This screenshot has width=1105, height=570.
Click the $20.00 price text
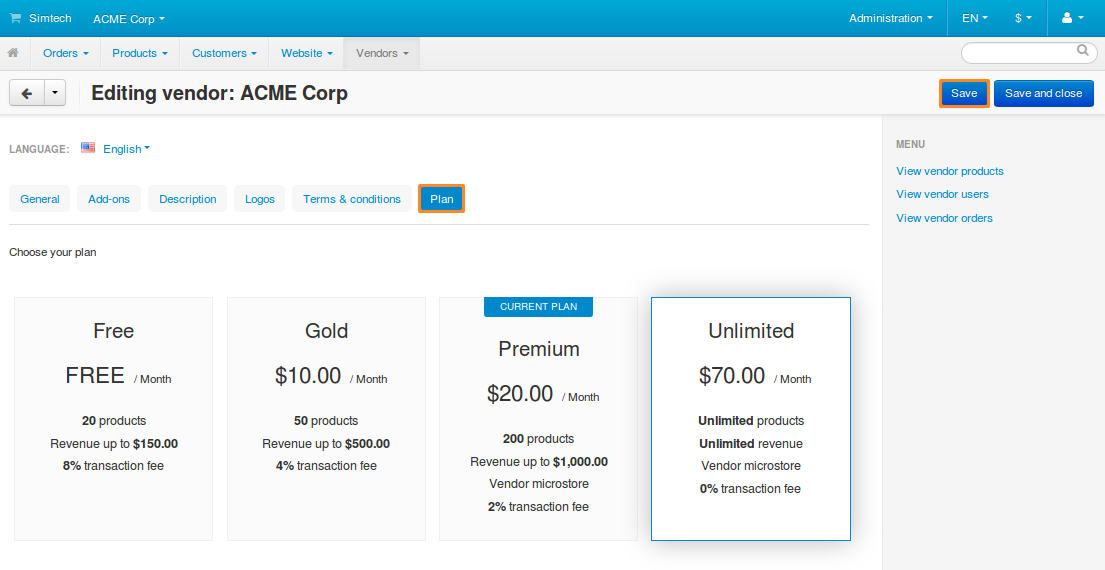pyautogui.click(x=520, y=394)
